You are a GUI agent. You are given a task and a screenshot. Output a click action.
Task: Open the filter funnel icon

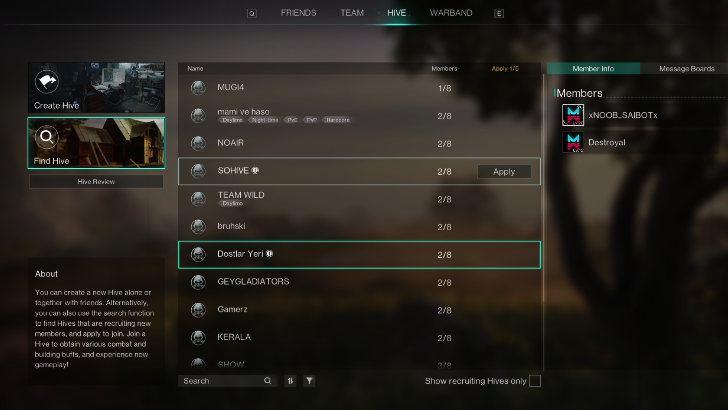click(x=309, y=381)
